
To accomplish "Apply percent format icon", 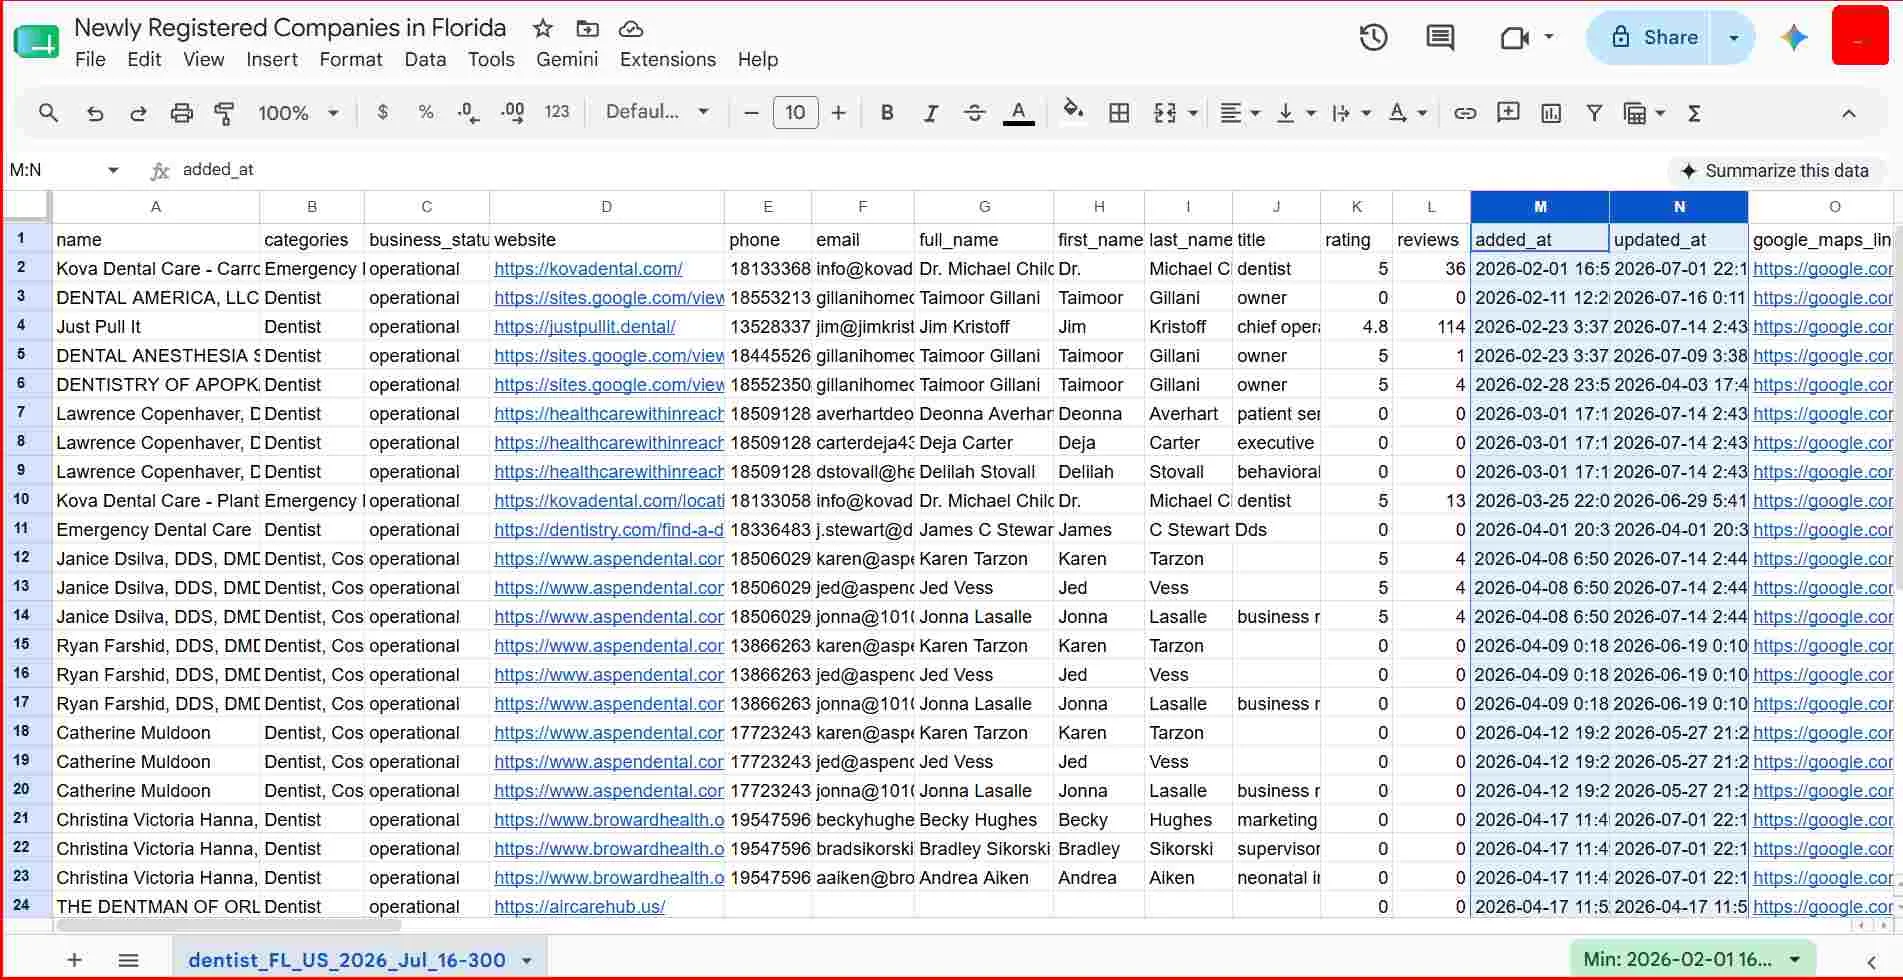I will click(x=426, y=112).
